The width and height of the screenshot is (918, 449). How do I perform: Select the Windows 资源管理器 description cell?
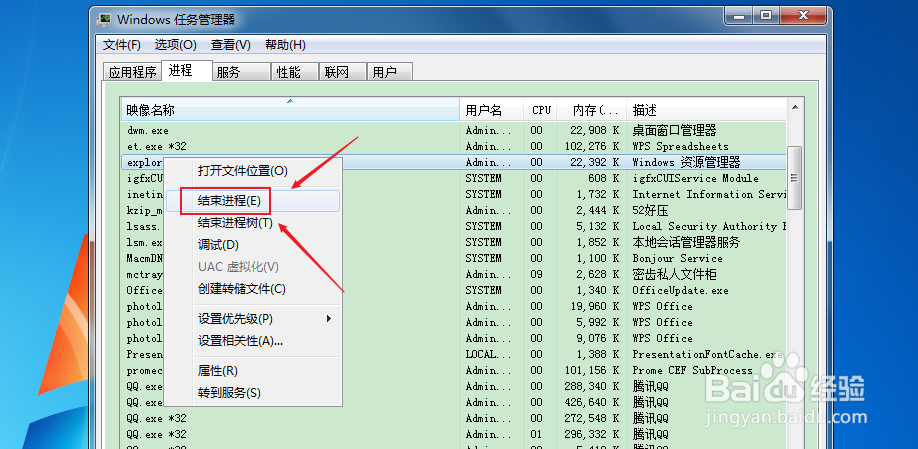(686, 162)
